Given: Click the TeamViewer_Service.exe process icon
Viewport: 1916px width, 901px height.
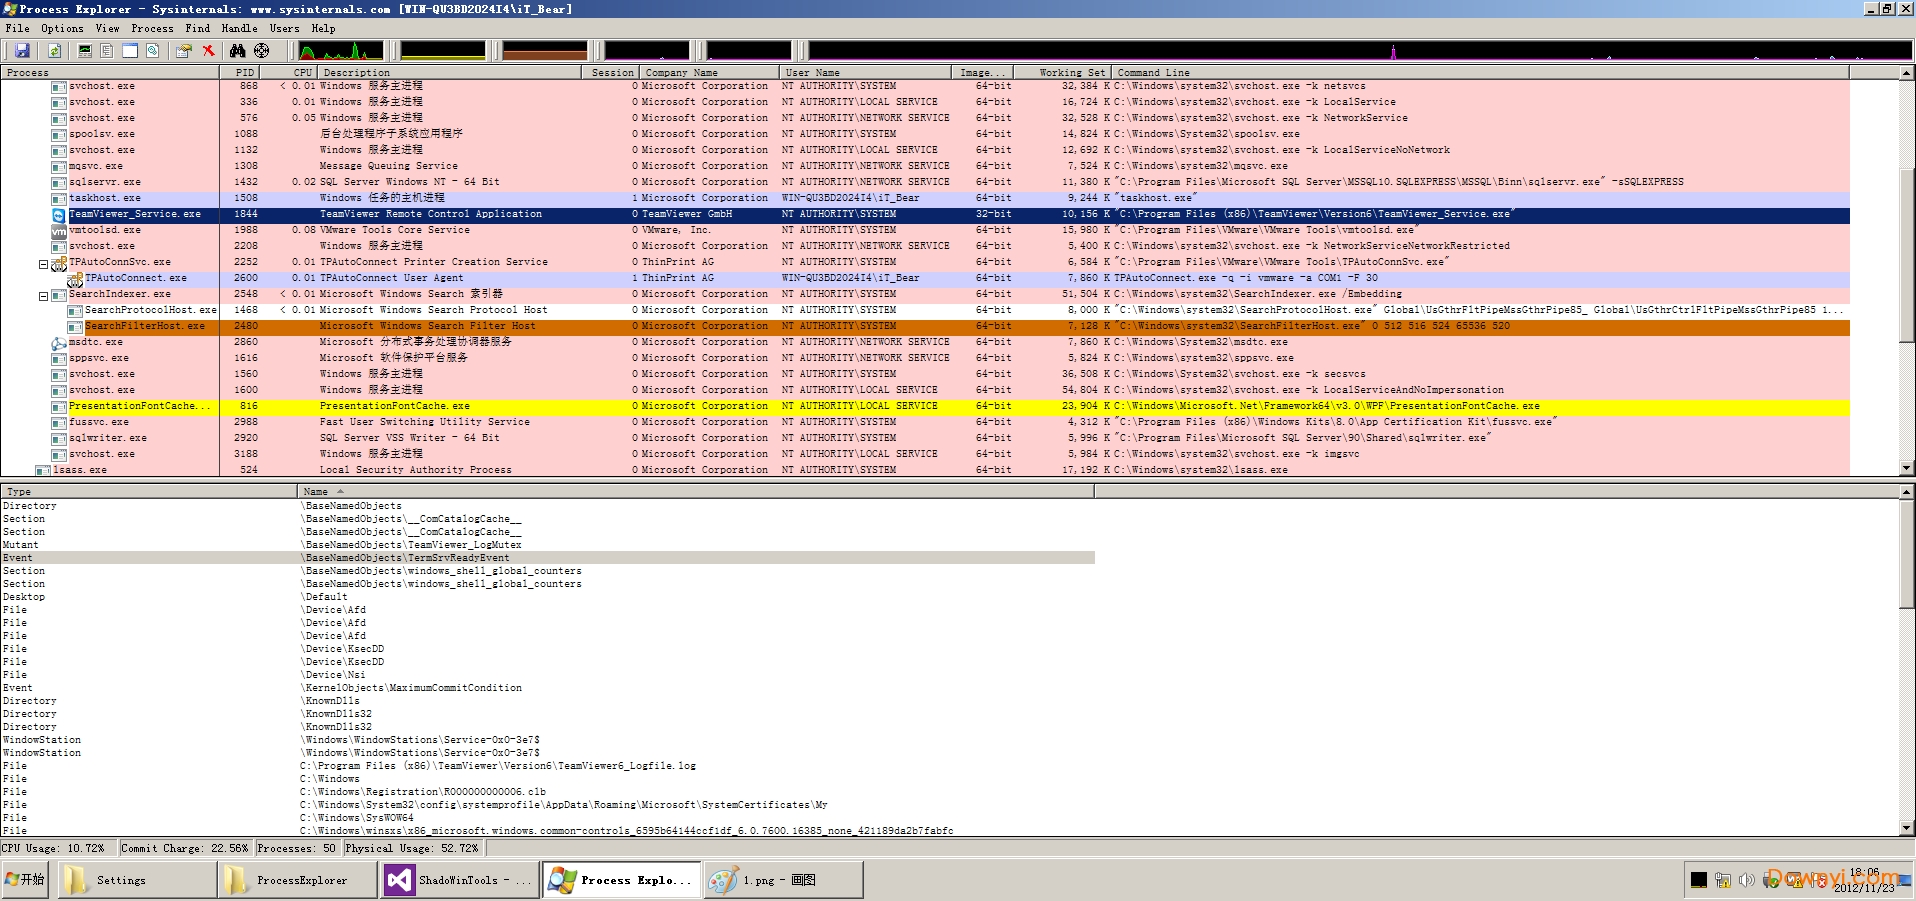Looking at the screenshot, I should [x=59, y=214].
